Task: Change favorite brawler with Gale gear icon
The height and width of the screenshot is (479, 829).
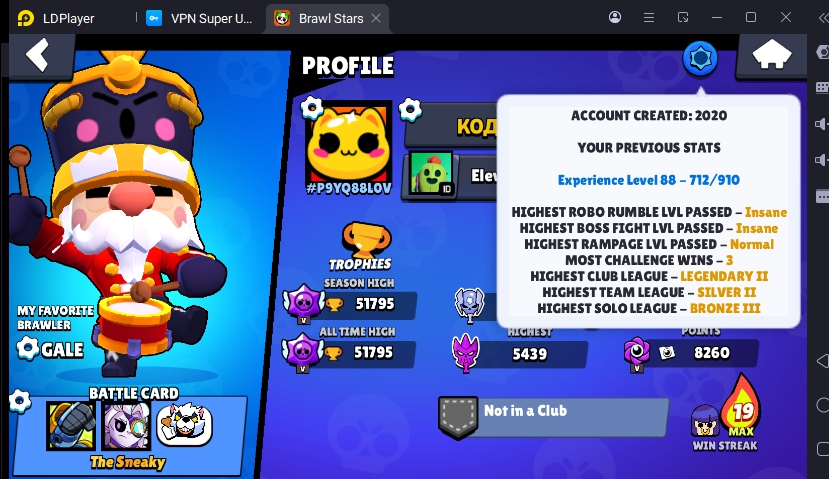Action: tap(27, 348)
